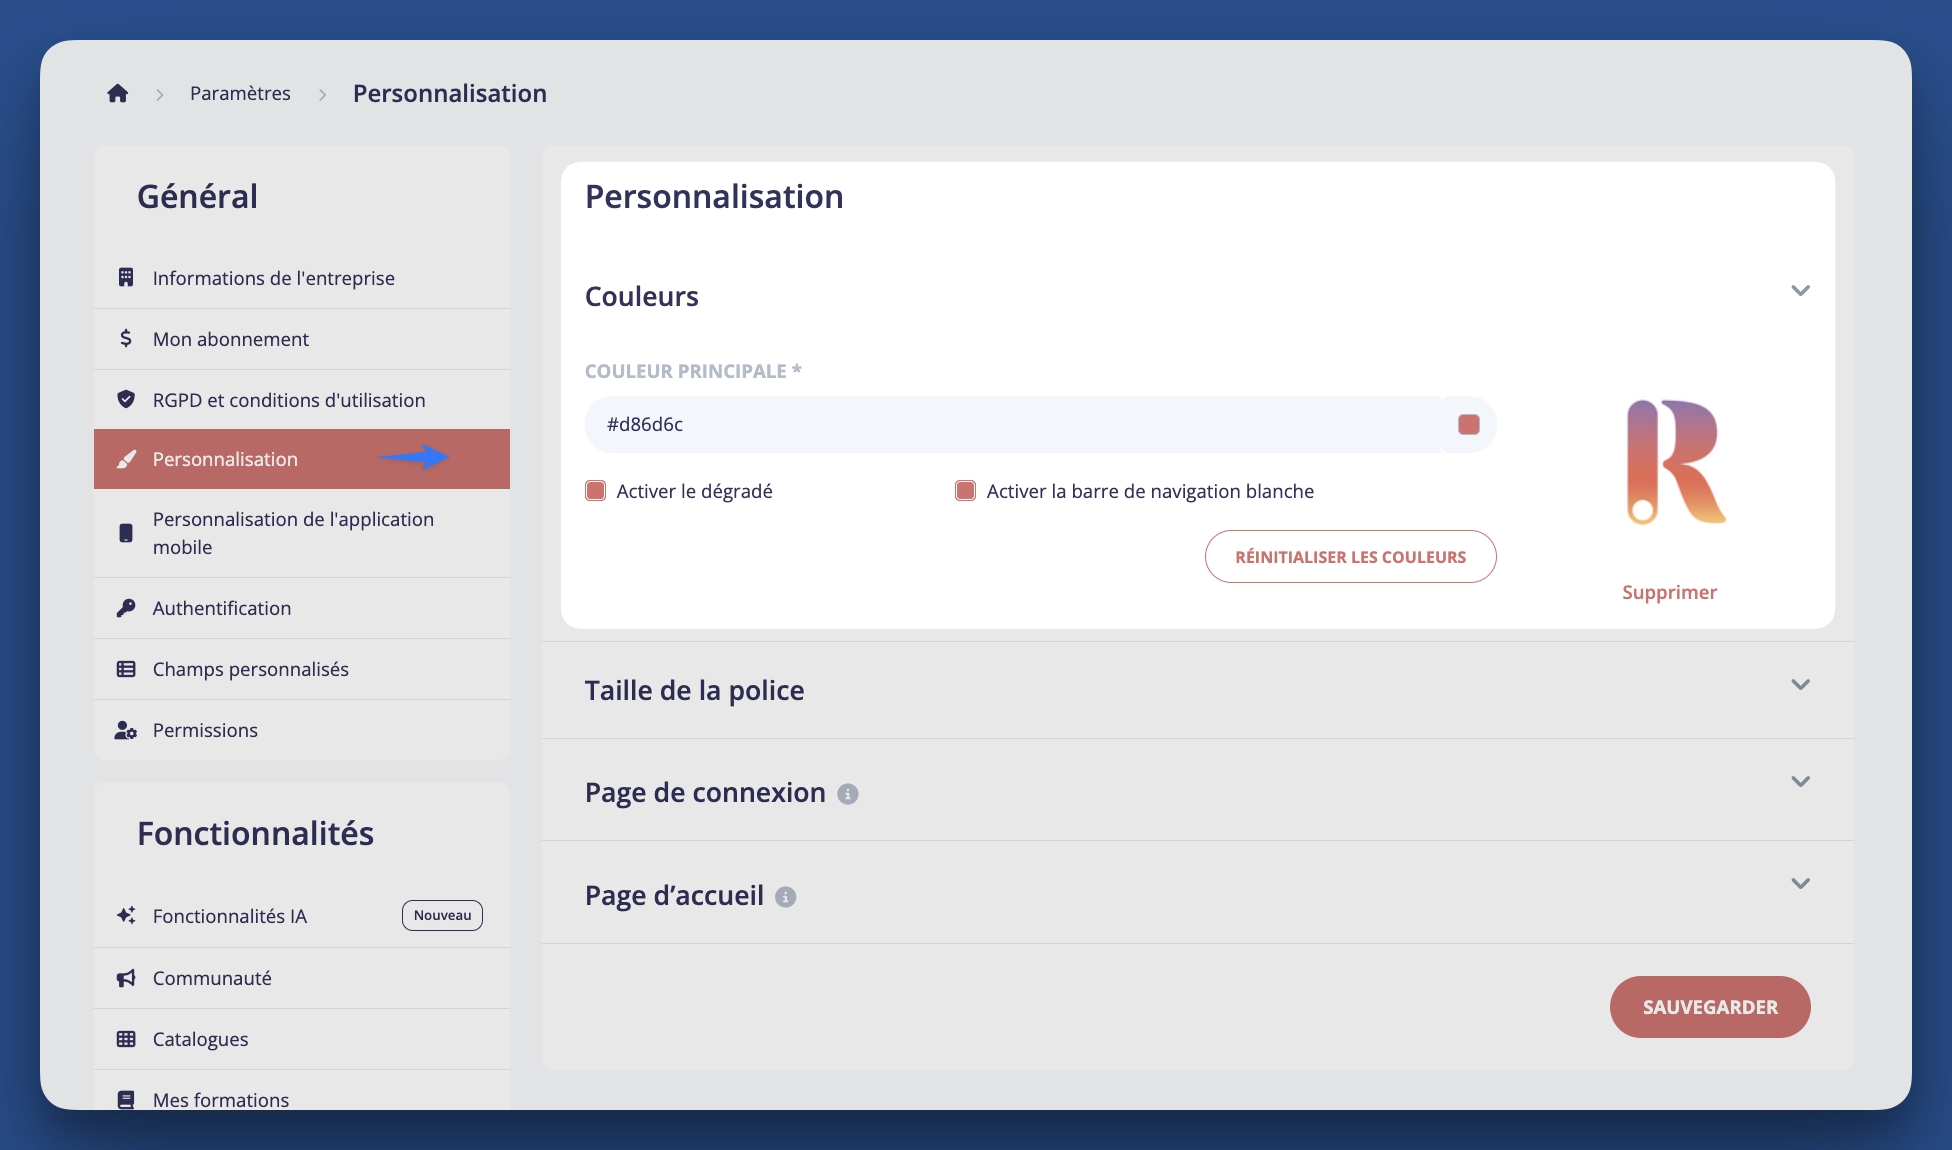Open the Permissions settings
The height and width of the screenshot is (1150, 1952).
[302, 730]
